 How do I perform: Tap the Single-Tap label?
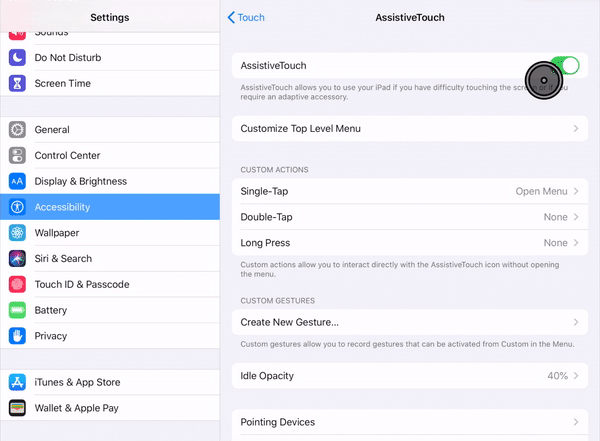pyautogui.click(x=264, y=191)
